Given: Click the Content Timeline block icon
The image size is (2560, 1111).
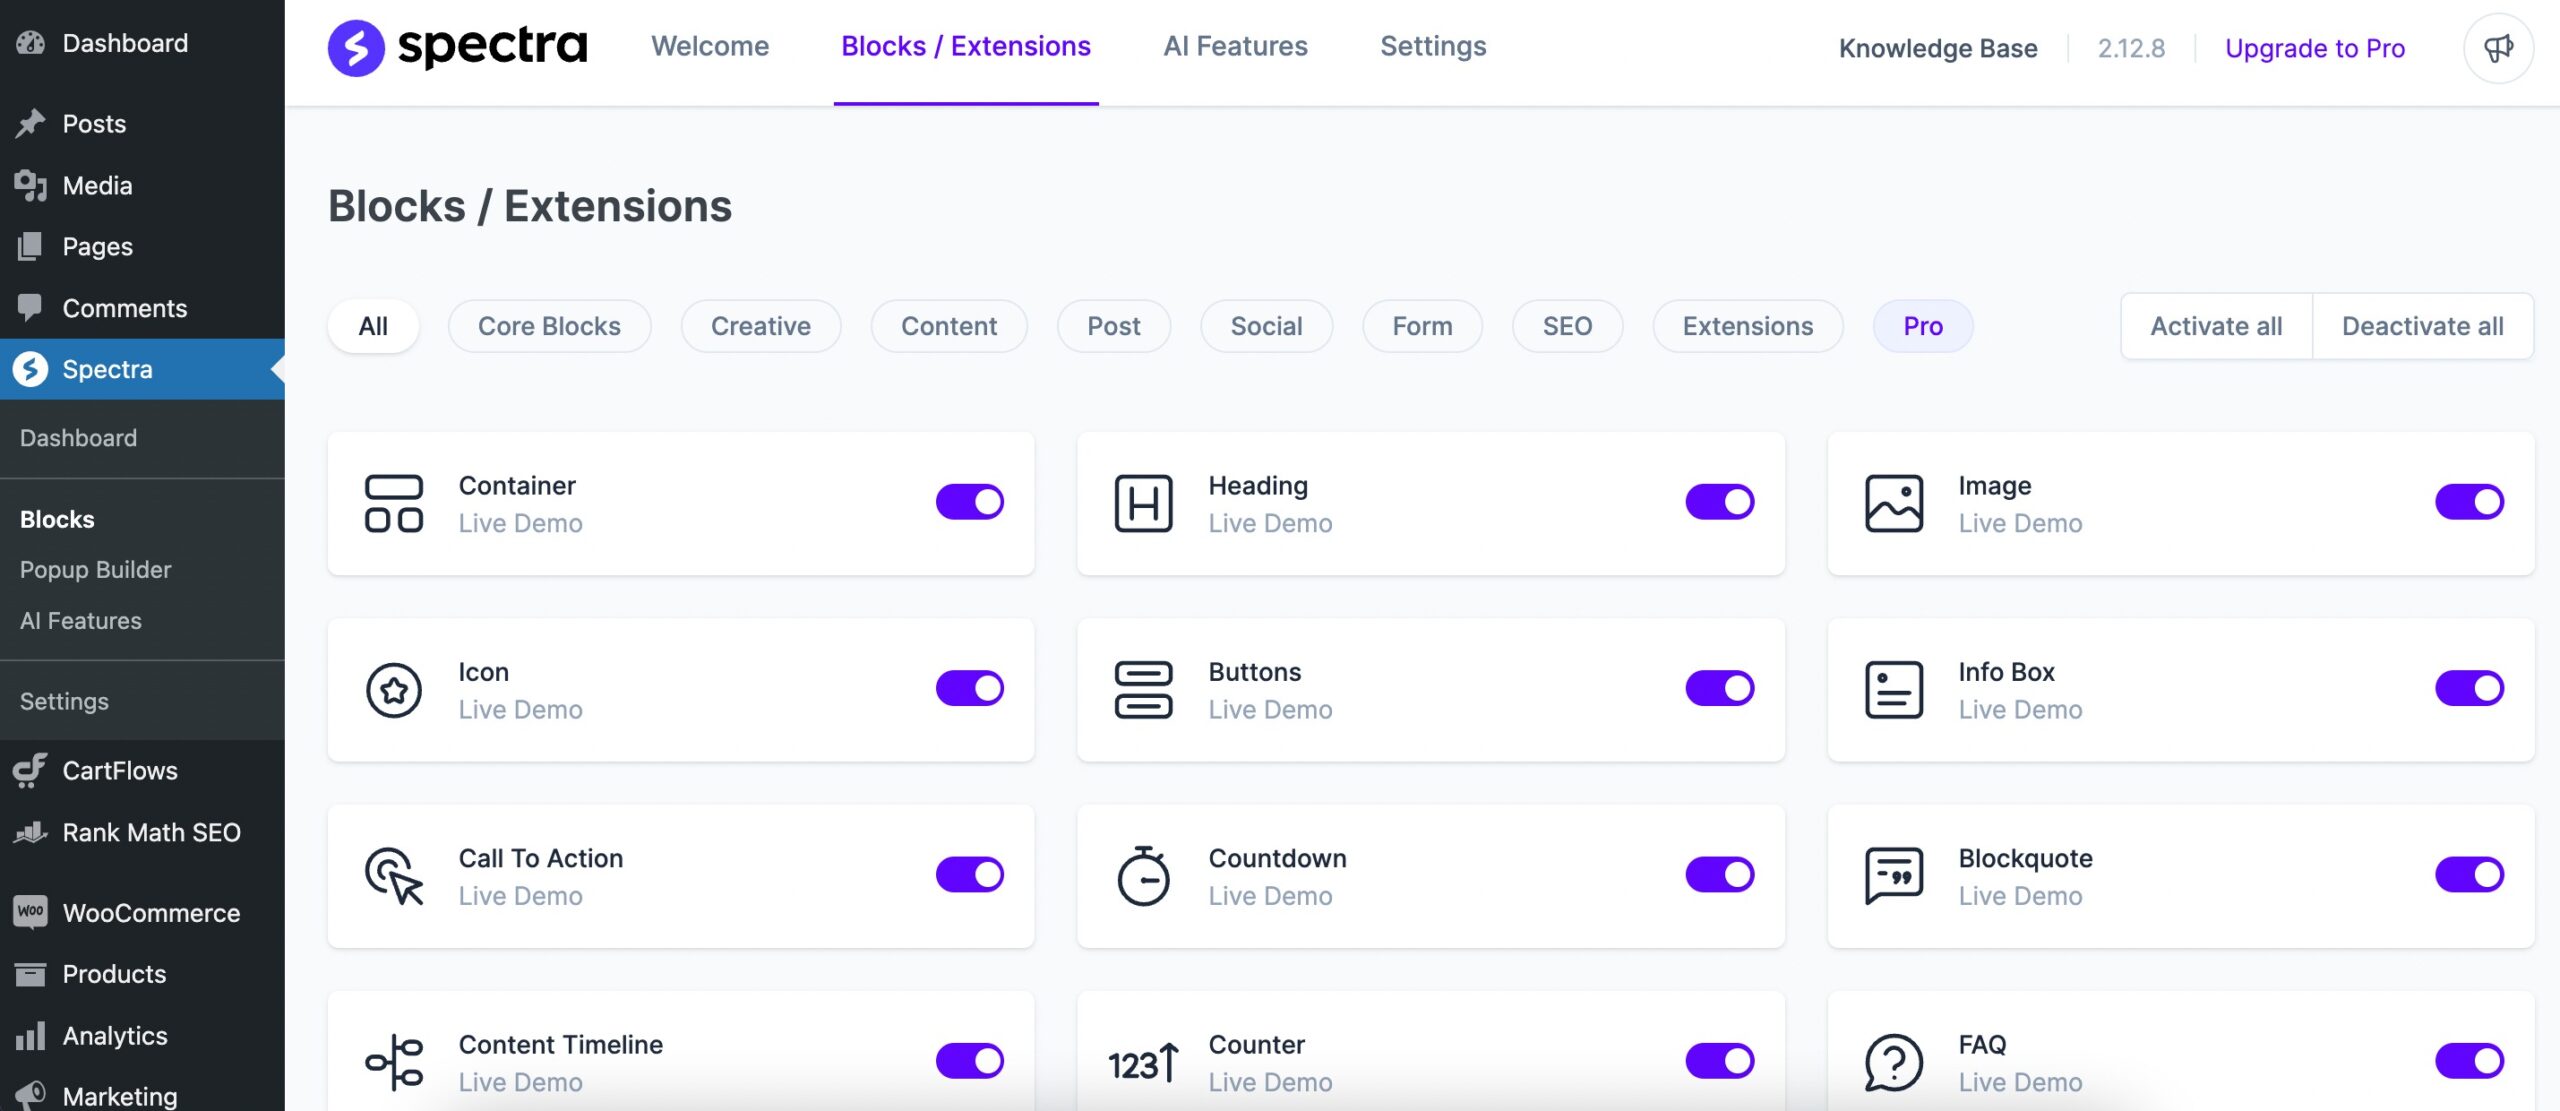Looking at the screenshot, I should point(394,1062).
